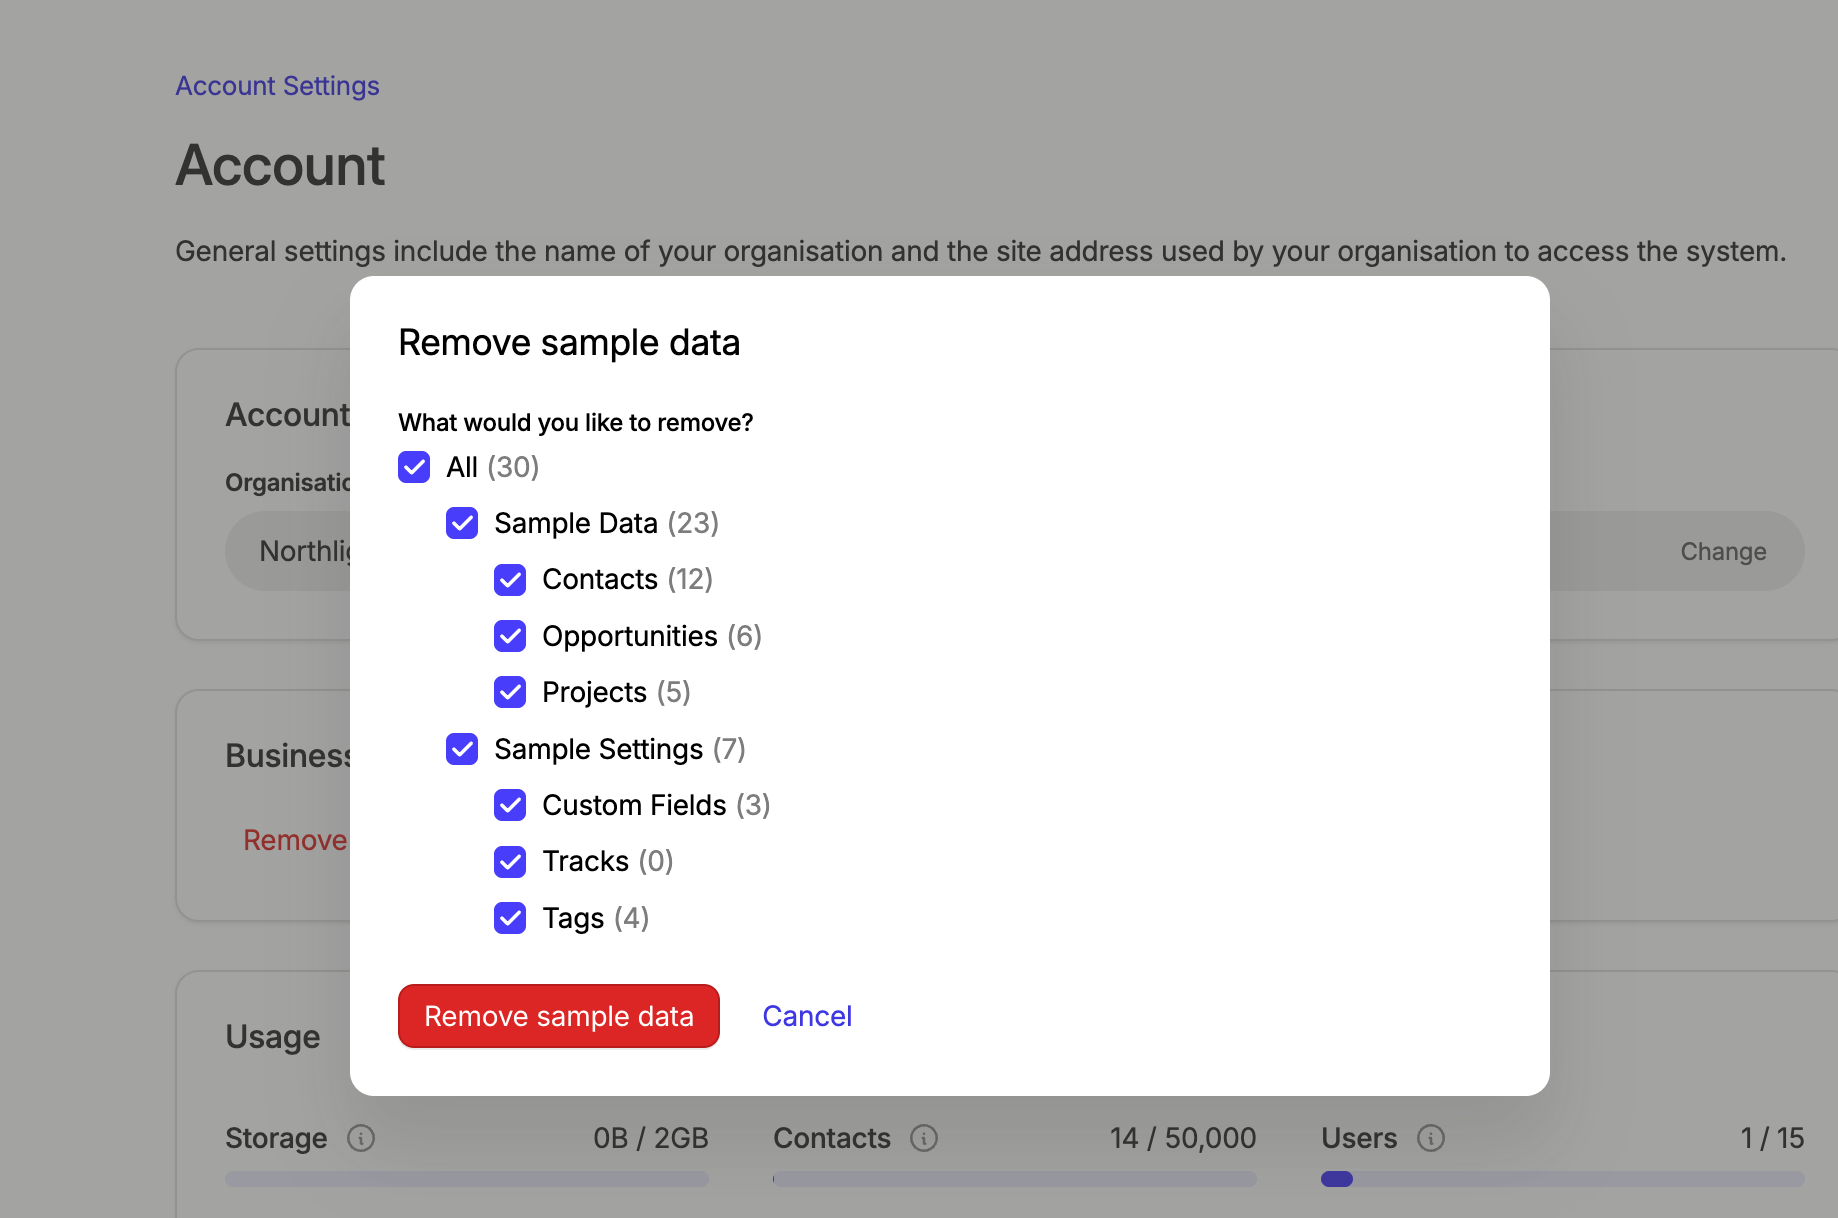Uncheck the Tags (4) checkbox

(x=510, y=918)
